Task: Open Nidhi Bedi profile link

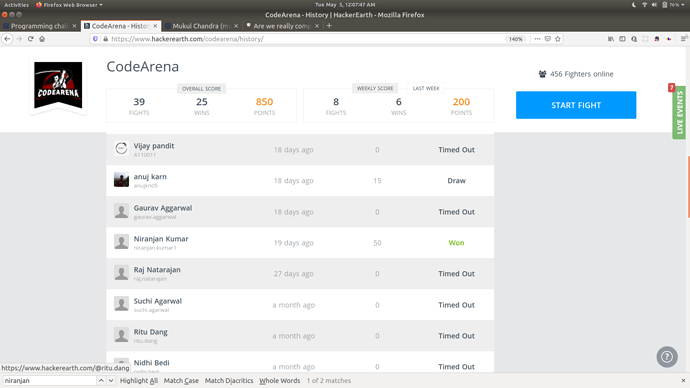Action: (151, 362)
